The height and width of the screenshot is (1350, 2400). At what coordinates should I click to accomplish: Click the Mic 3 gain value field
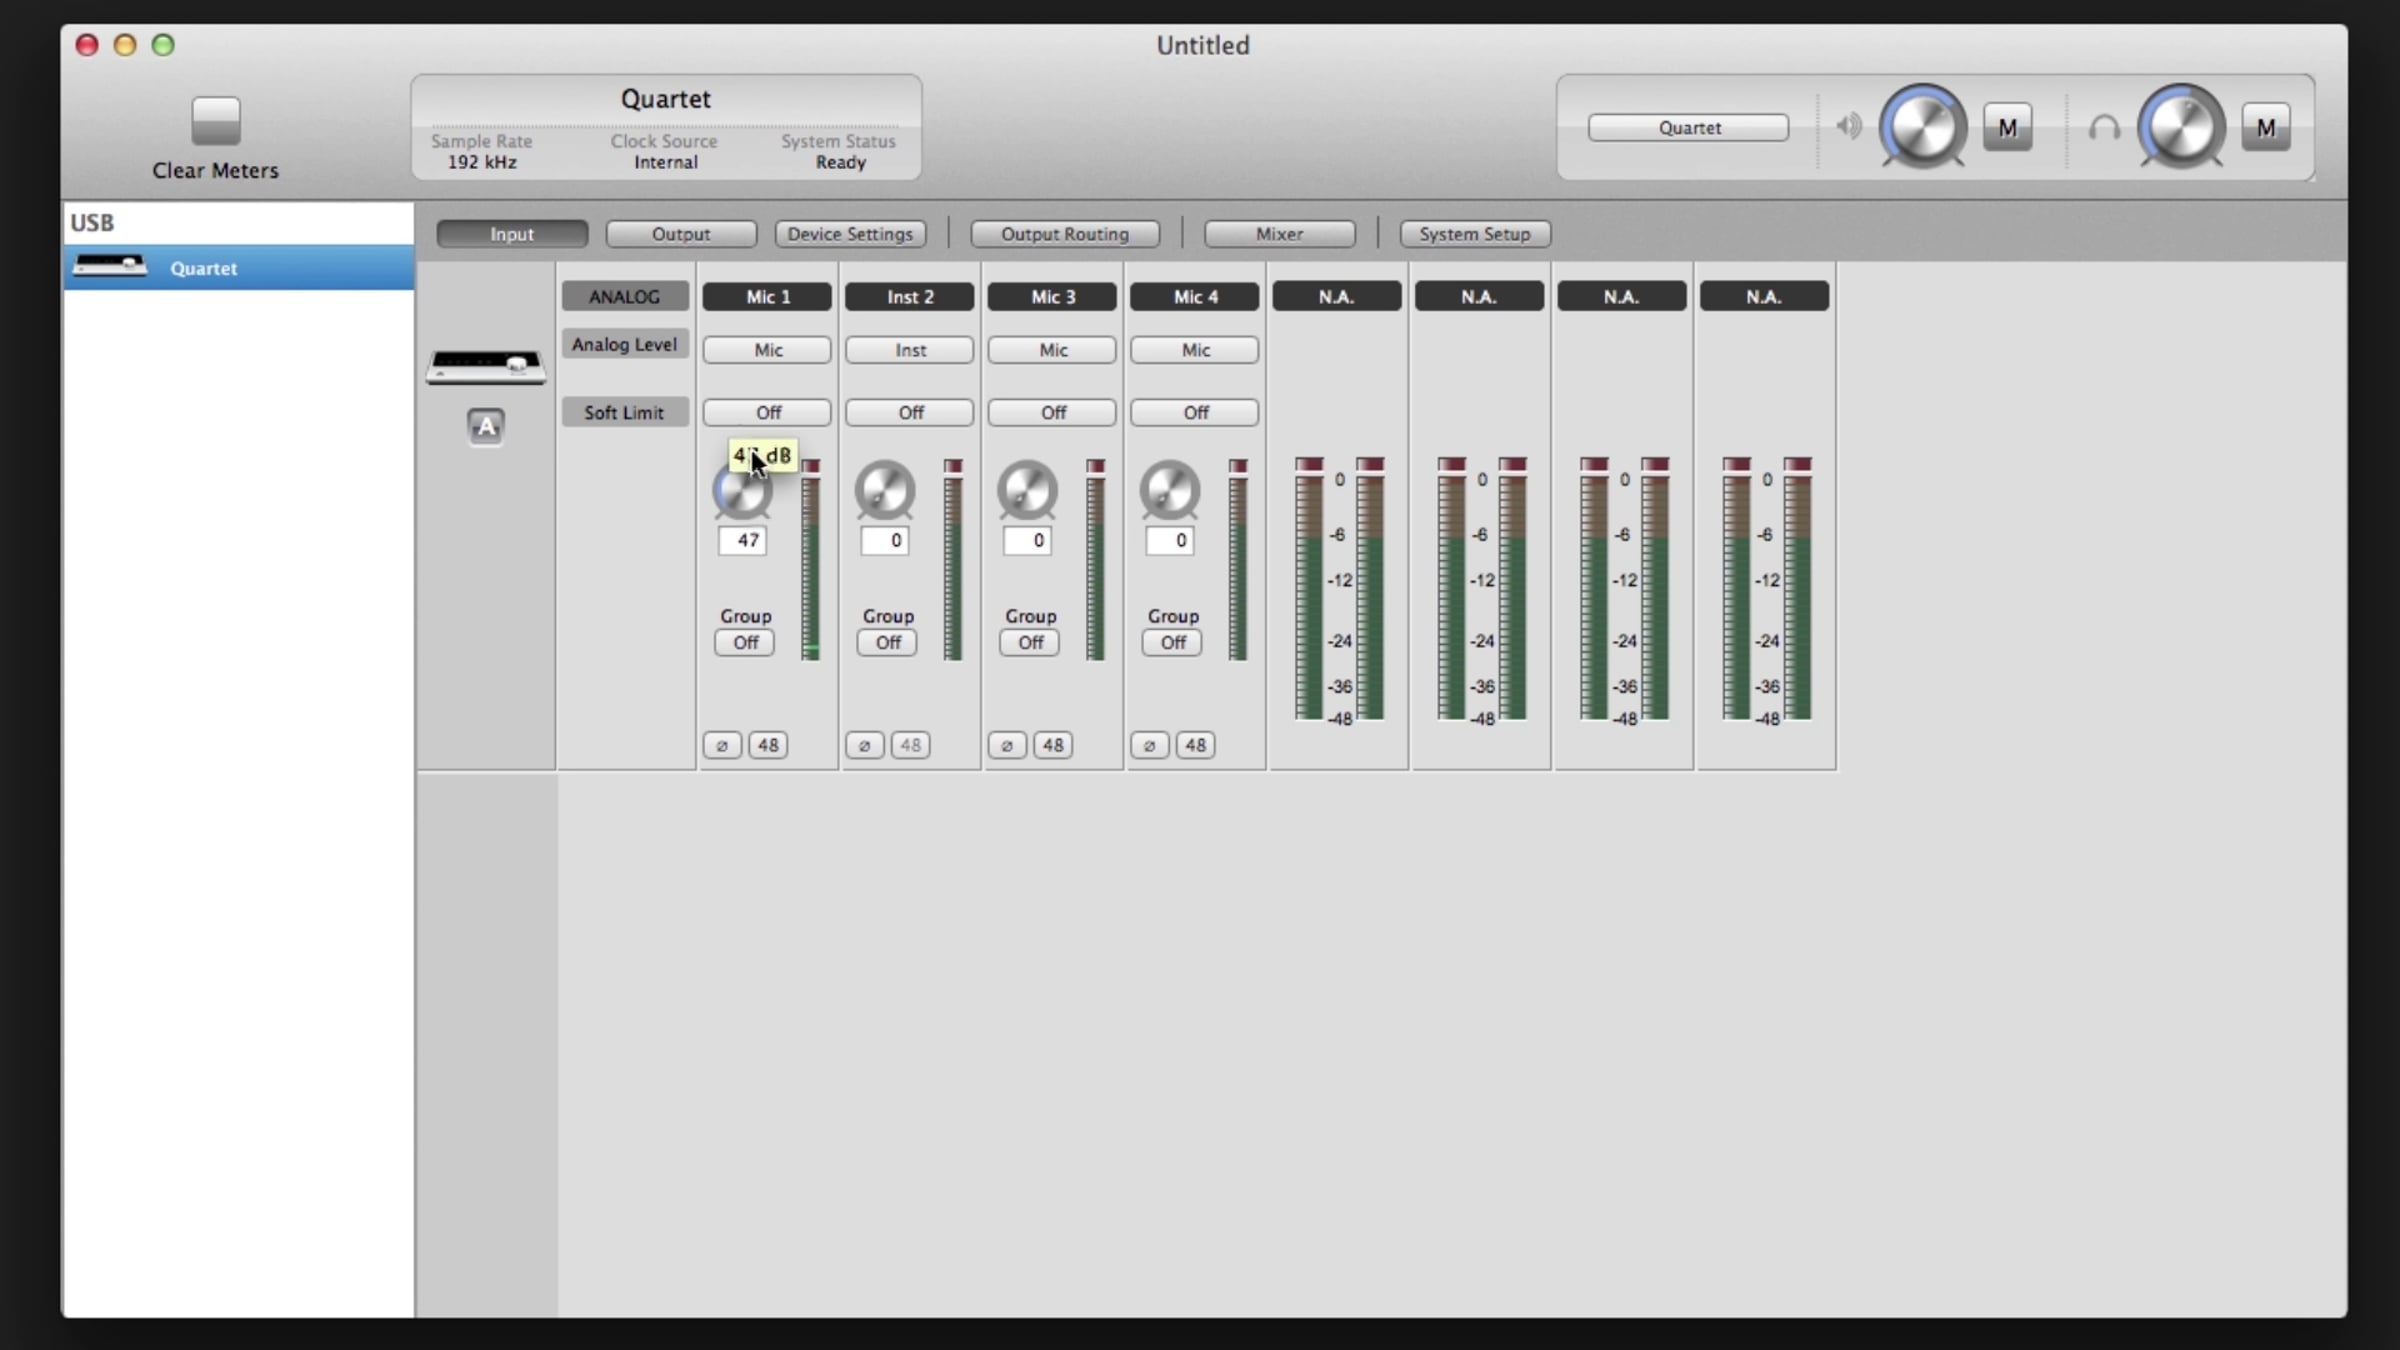click(x=1028, y=541)
